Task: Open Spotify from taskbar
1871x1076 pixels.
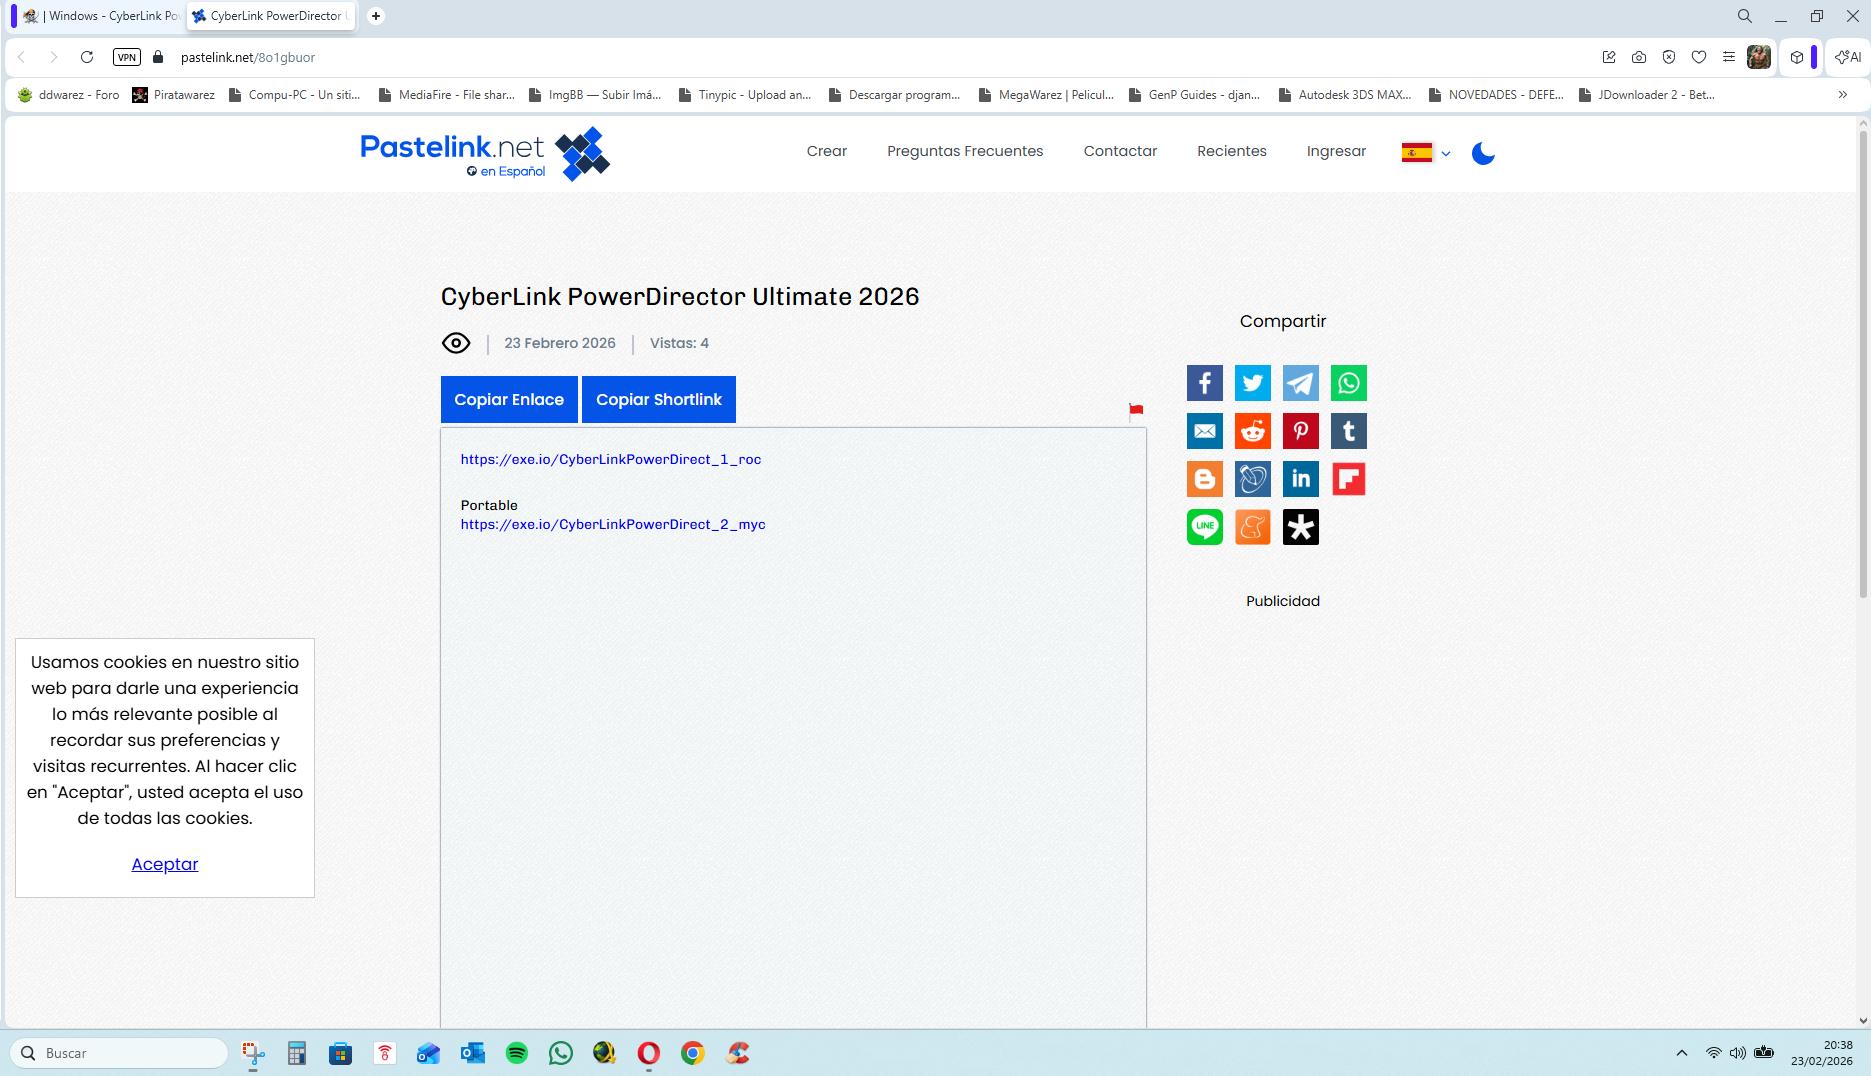Action: click(517, 1053)
